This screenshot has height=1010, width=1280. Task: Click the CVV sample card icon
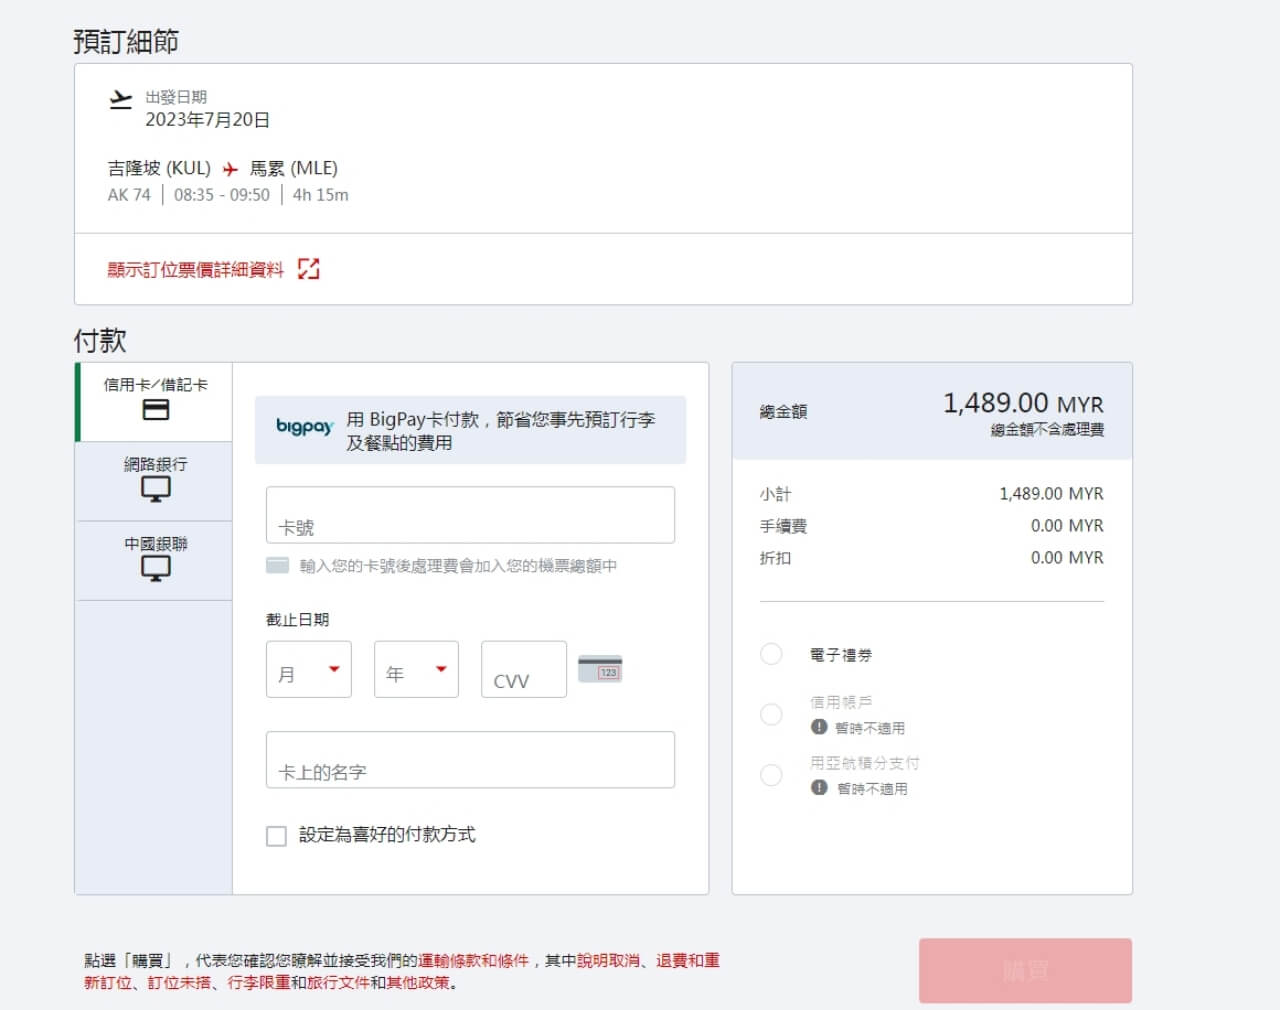(x=600, y=668)
